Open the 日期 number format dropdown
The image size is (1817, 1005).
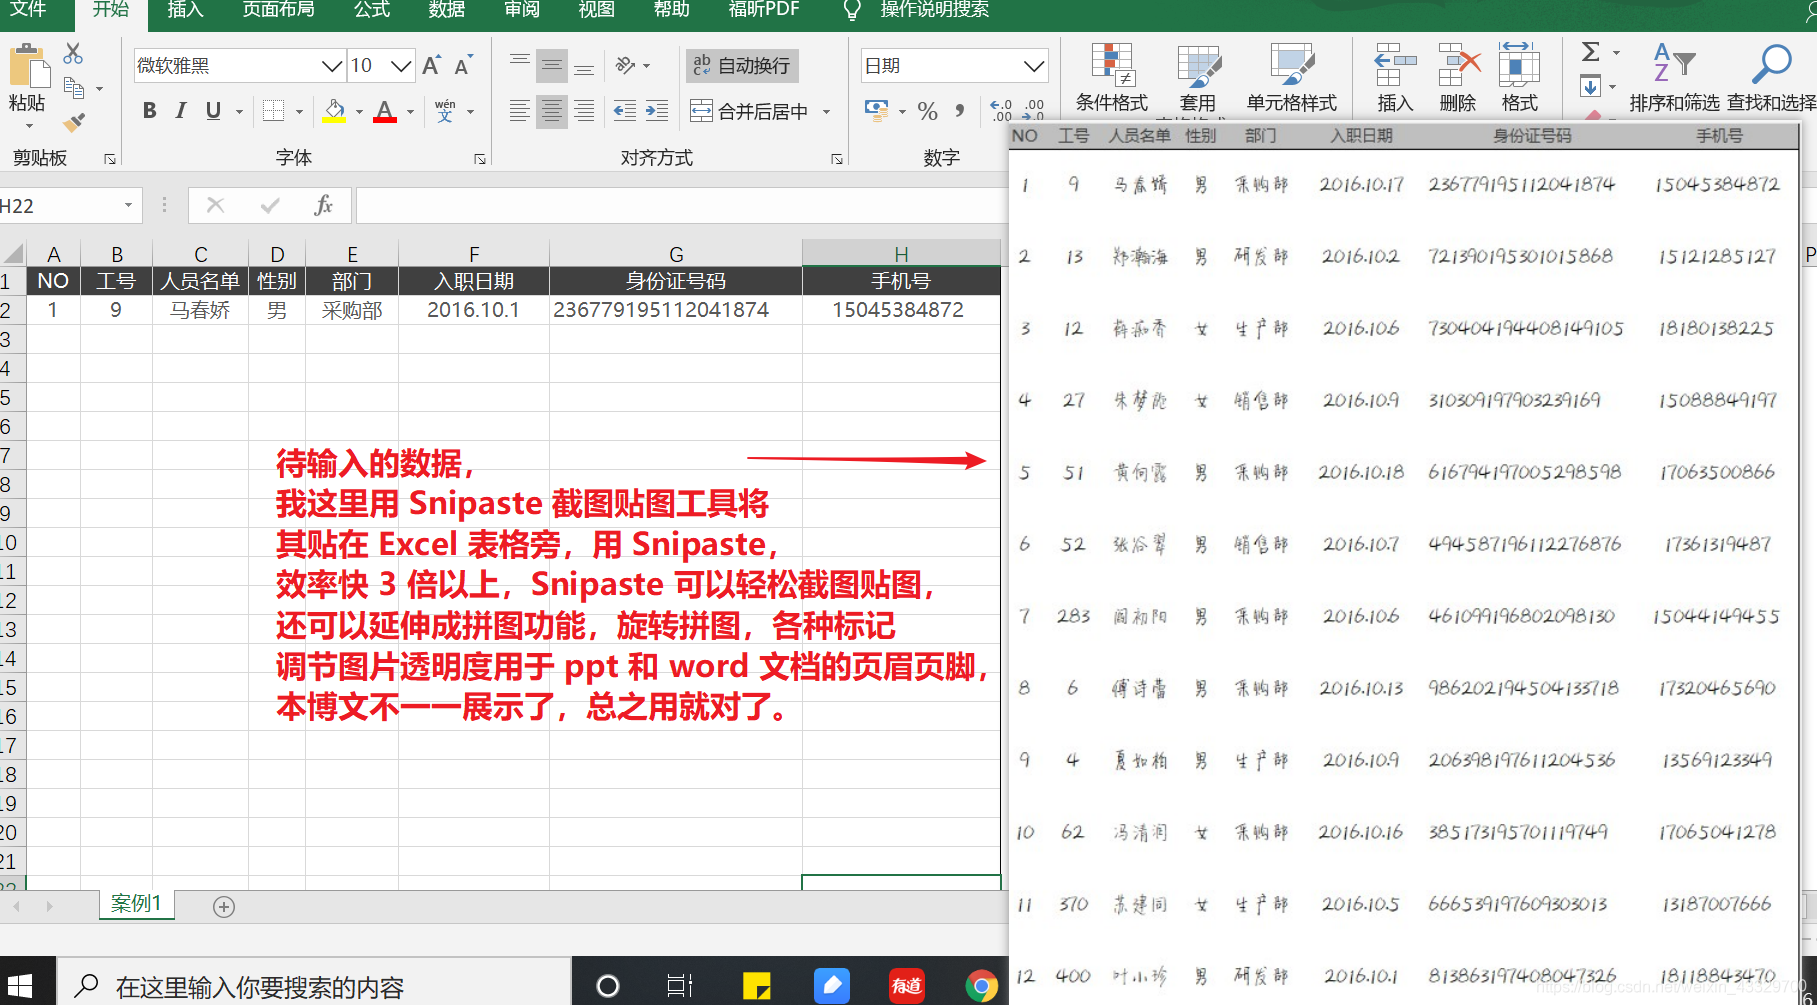pyautogui.click(x=1035, y=66)
